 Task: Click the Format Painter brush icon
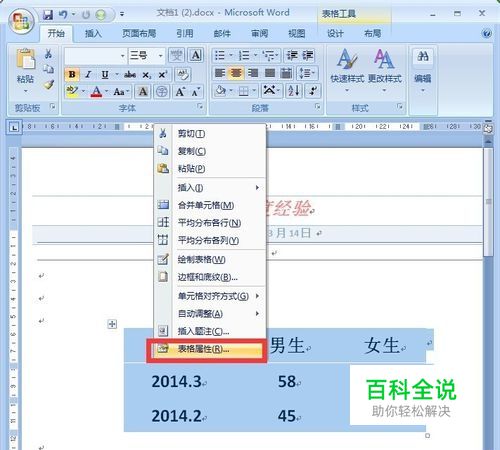click(49, 85)
